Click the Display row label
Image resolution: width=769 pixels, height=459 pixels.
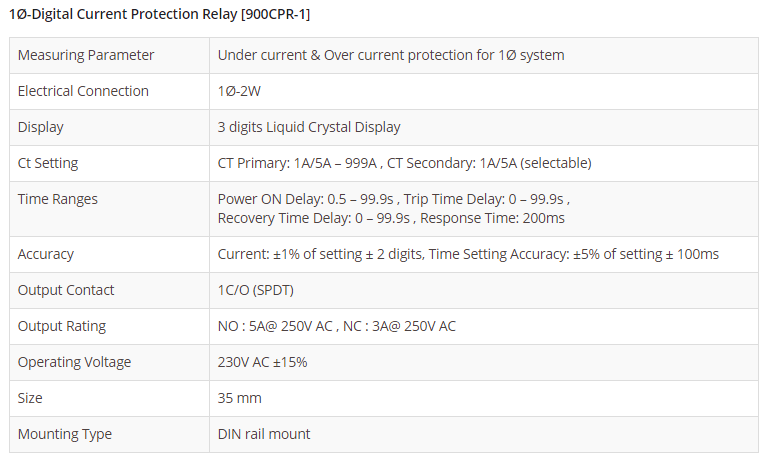click(x=41, y=127)
